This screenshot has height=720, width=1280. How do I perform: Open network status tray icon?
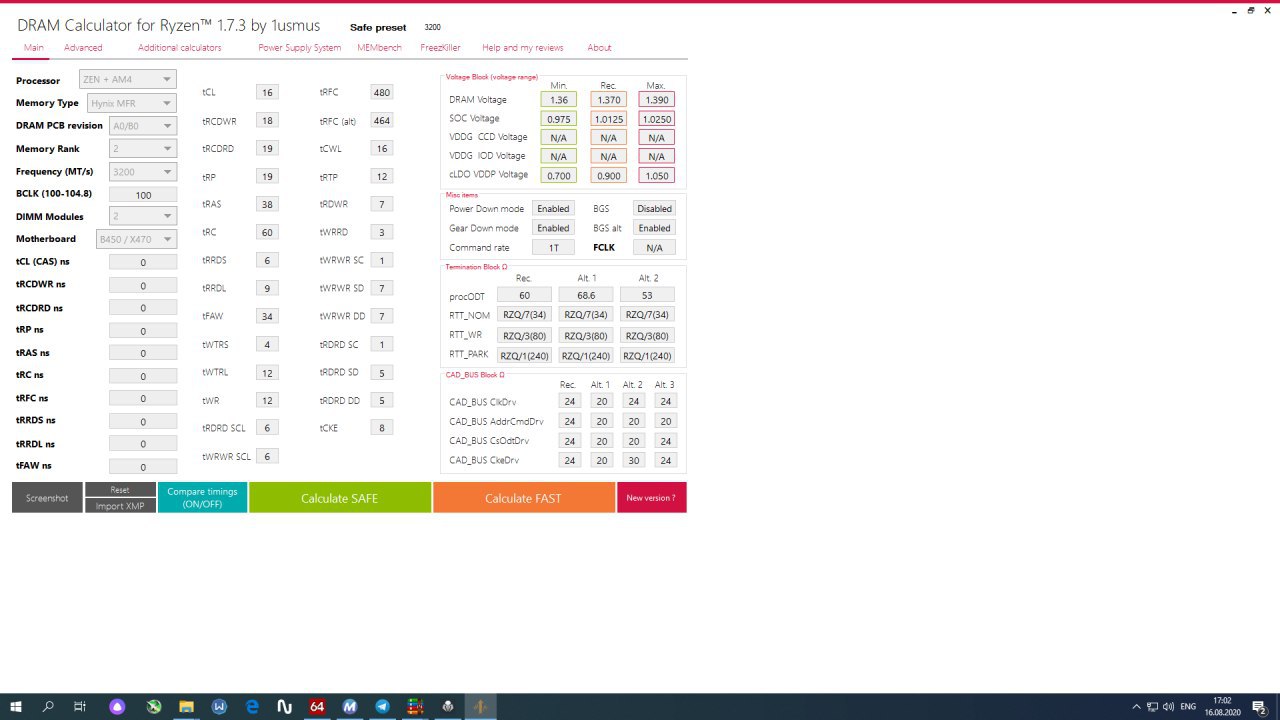(x=1152, y=706)
